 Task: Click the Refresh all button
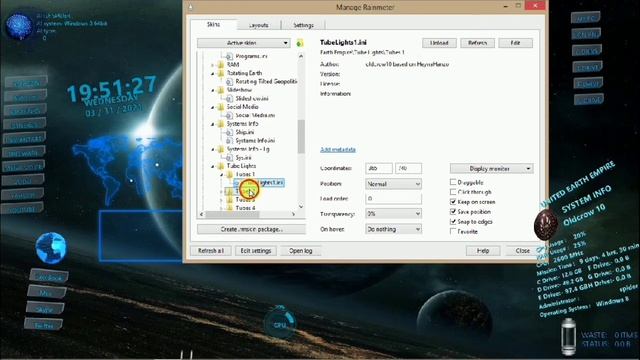click(x=211, y=251)
